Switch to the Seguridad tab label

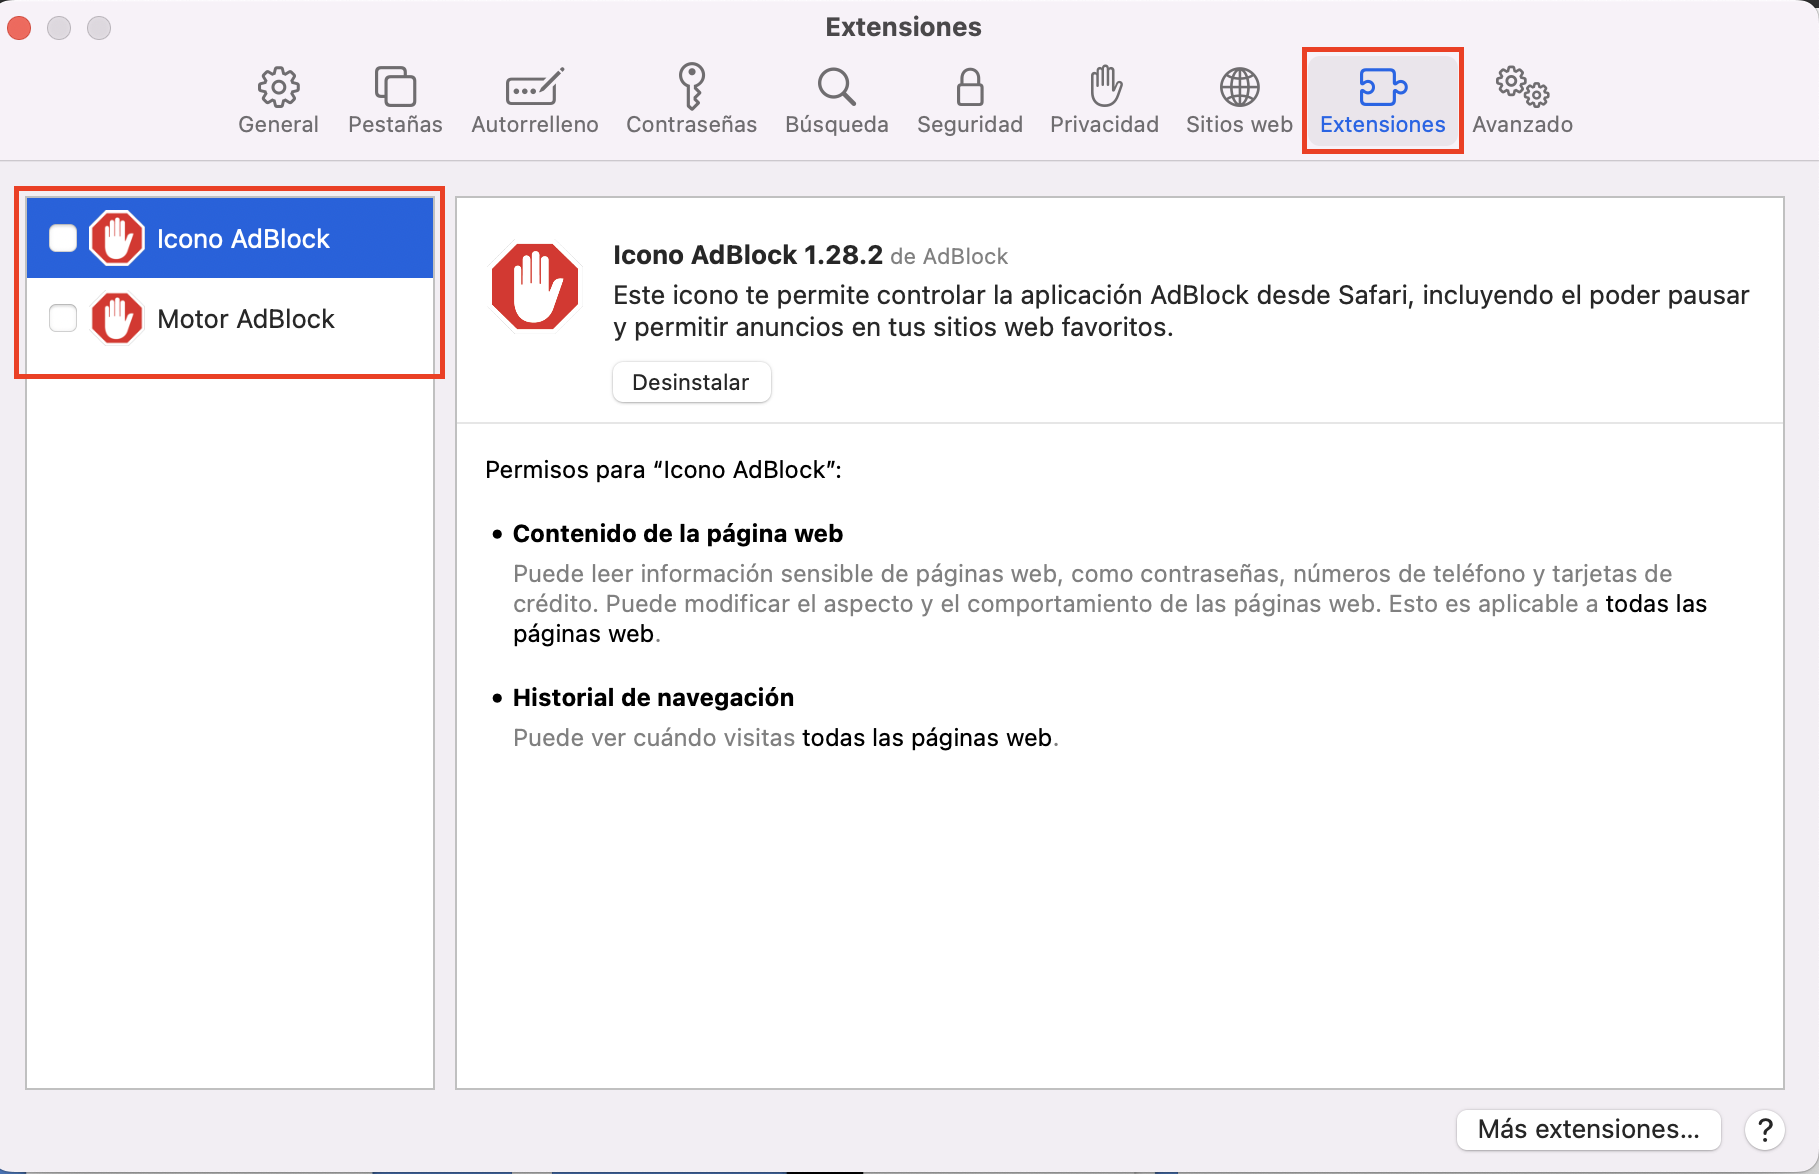click(970, 124)
